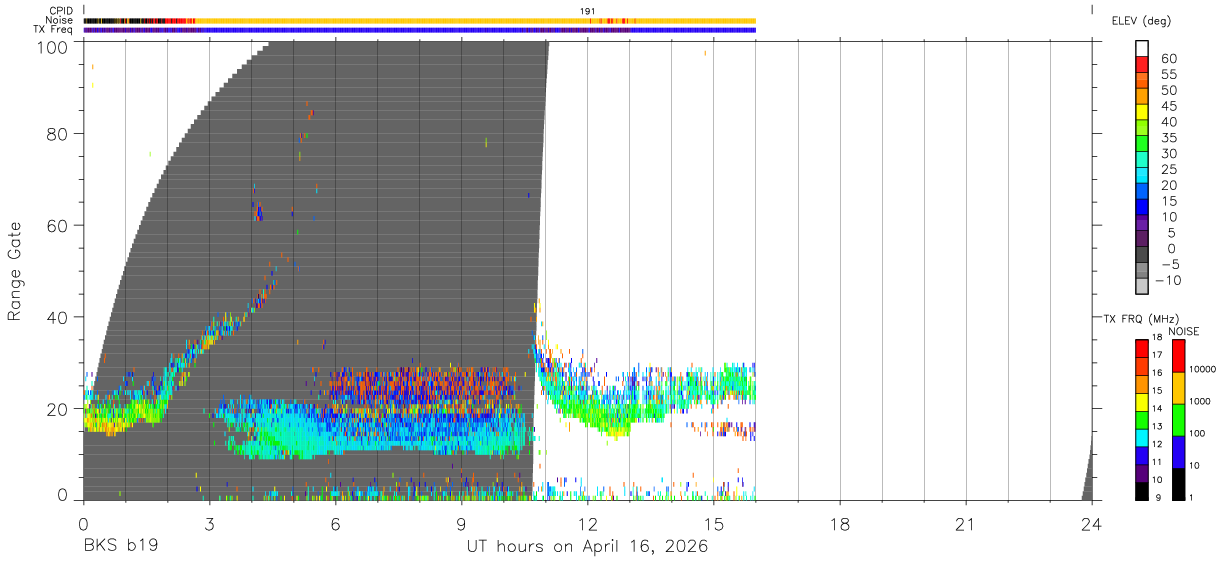Pick ELEV bar segment between 40 and 45

(x=1143, y=113)
